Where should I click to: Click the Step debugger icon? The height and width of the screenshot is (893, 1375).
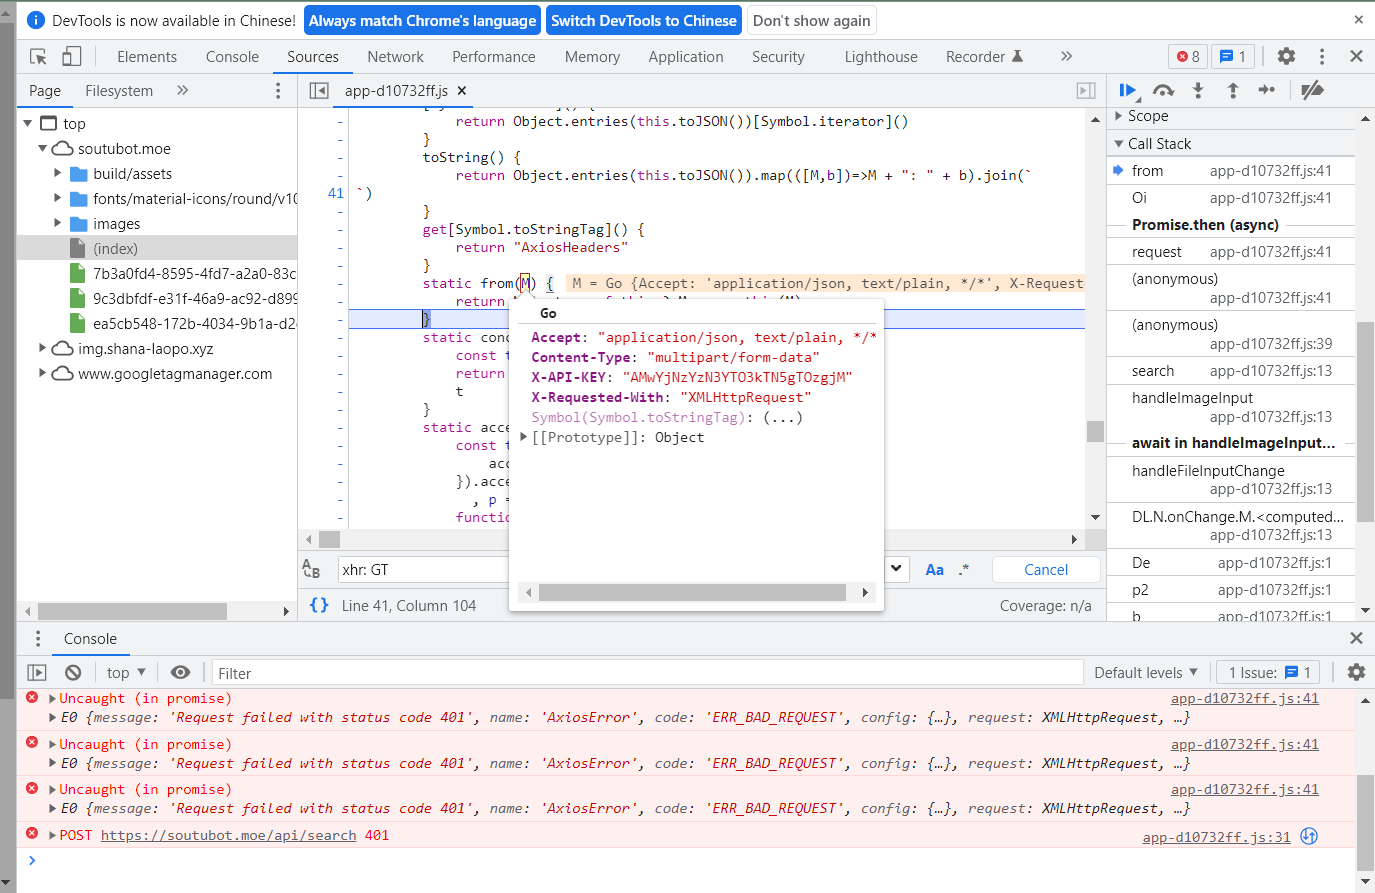click(x=1267, y=90)
